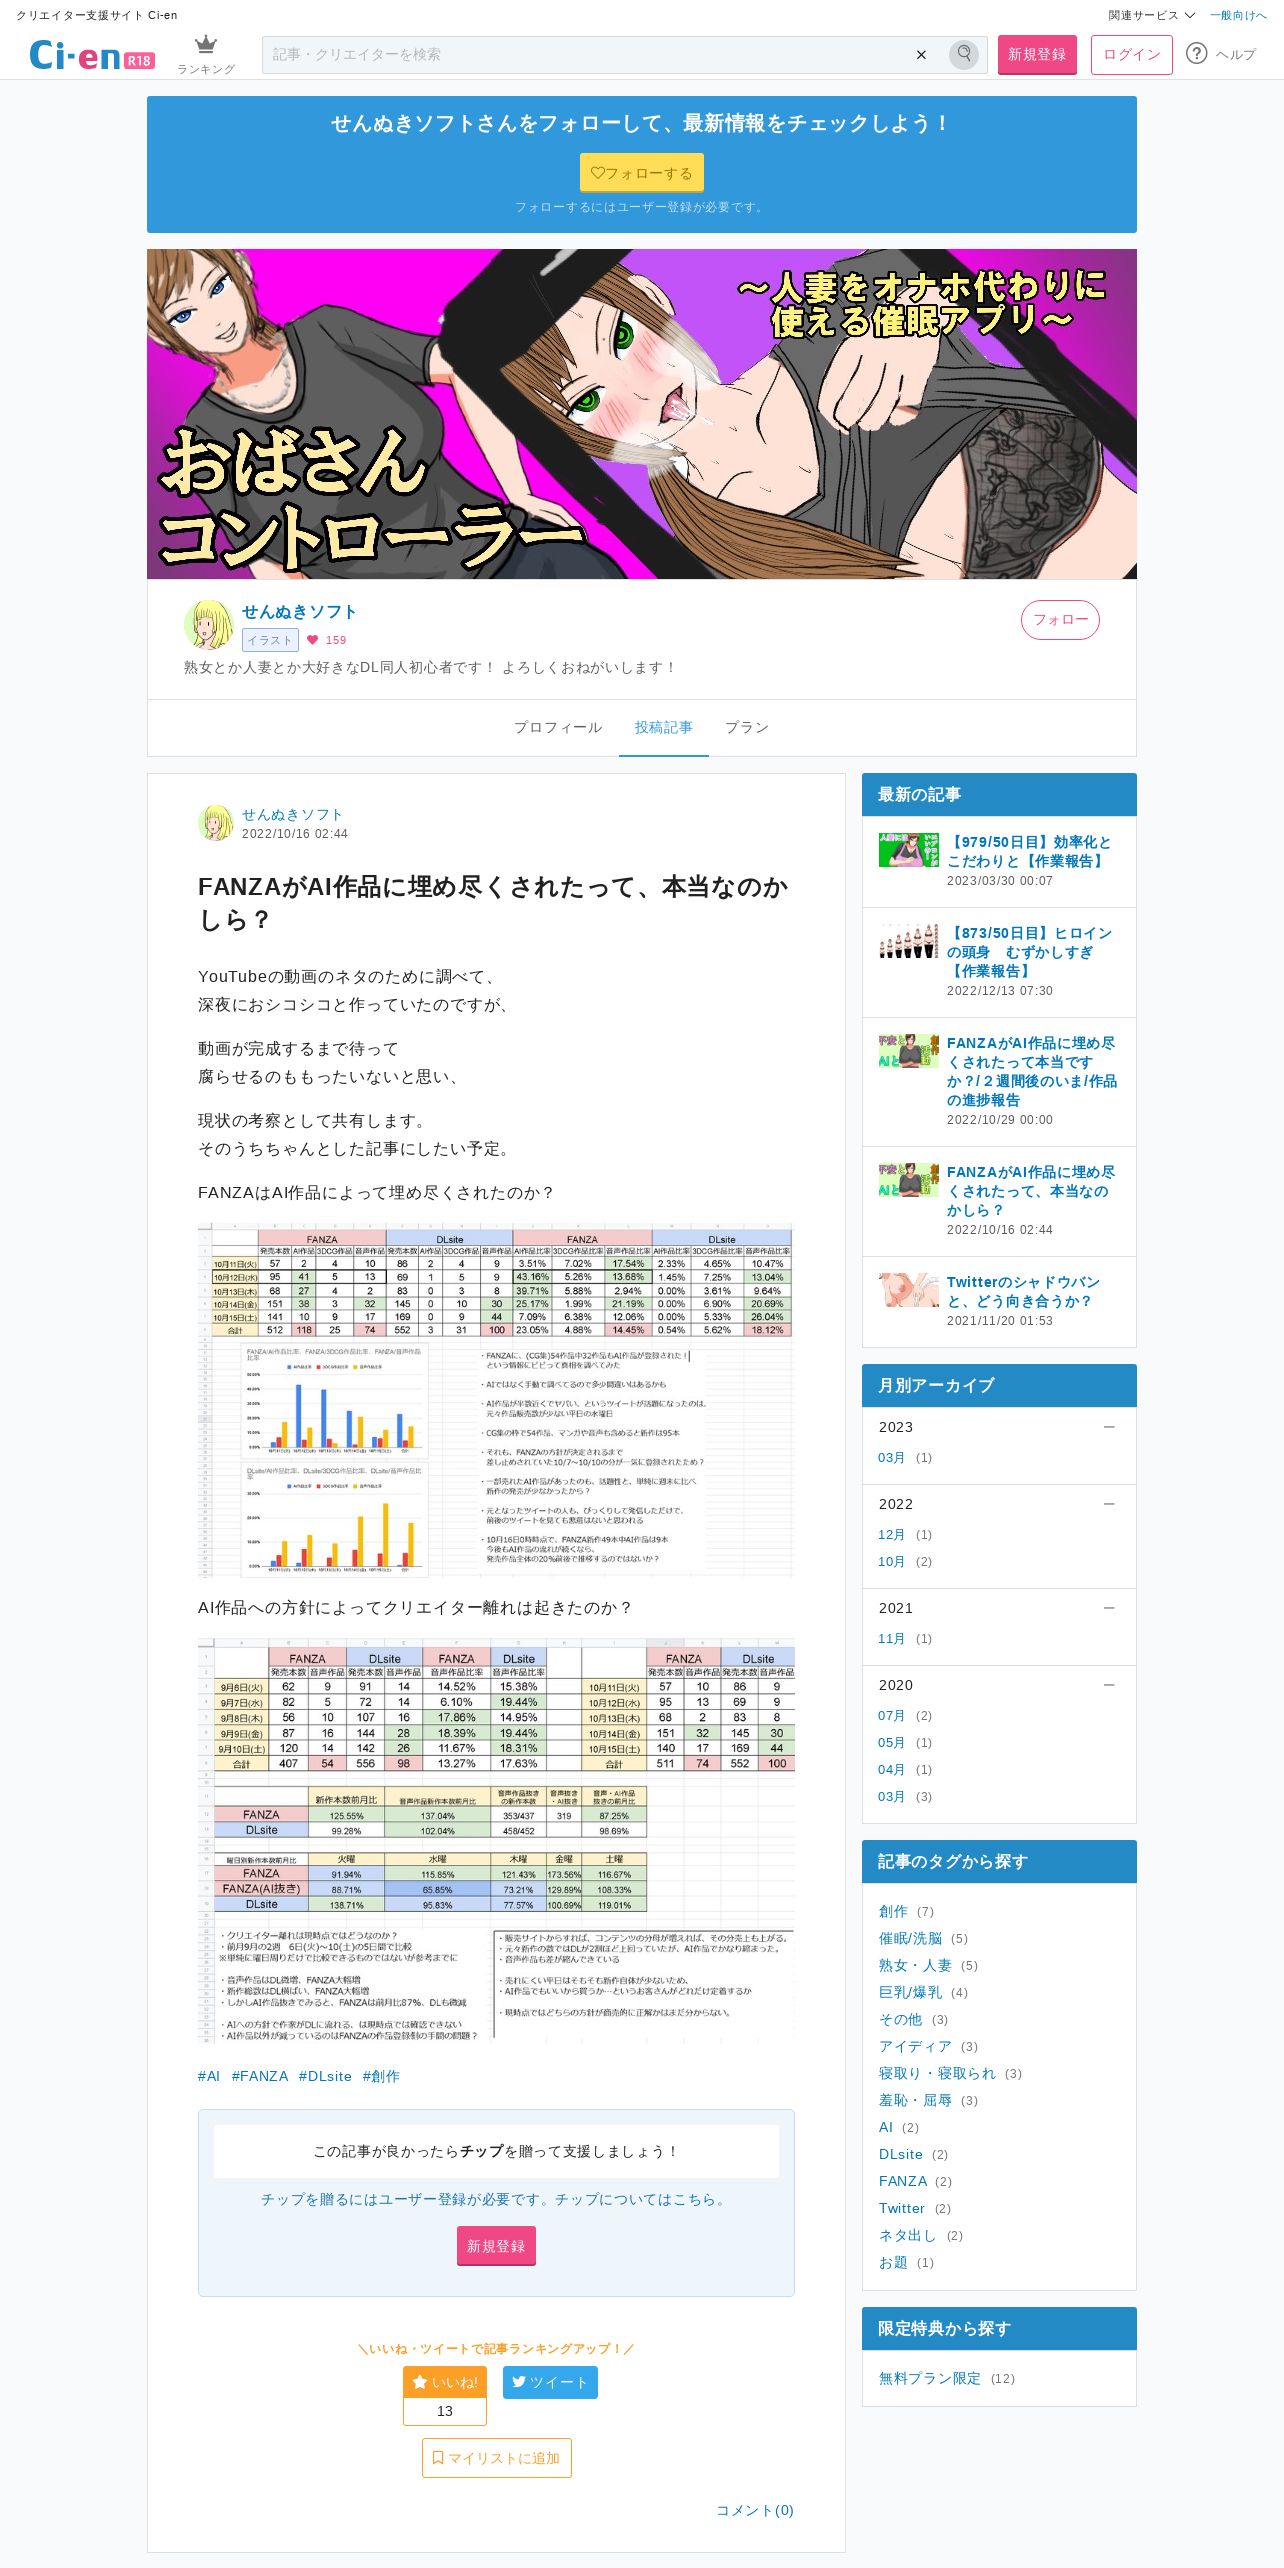Open せんぬきソフト creator name in profile header
The image size is (1284, 2568).
299,612
